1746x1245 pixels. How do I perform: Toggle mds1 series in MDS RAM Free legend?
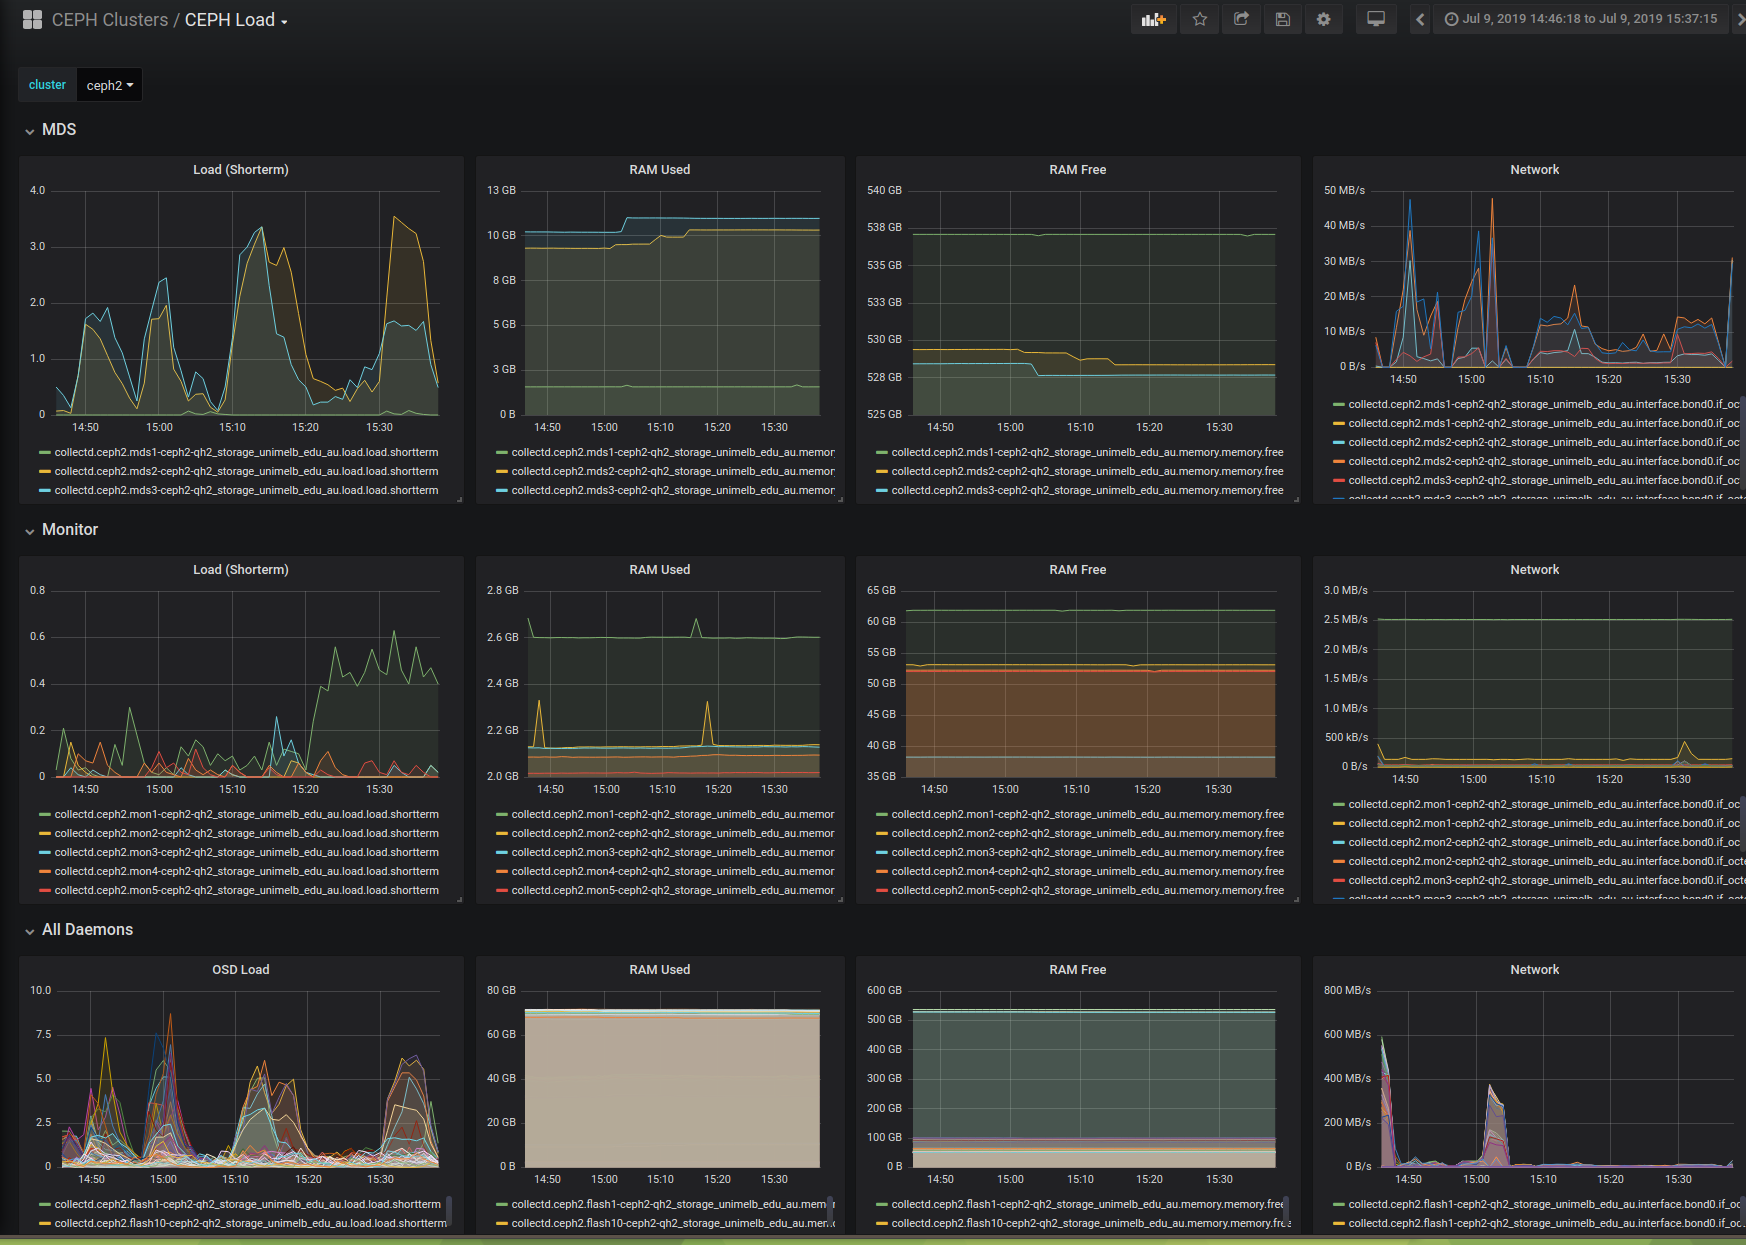(1087, 453)
